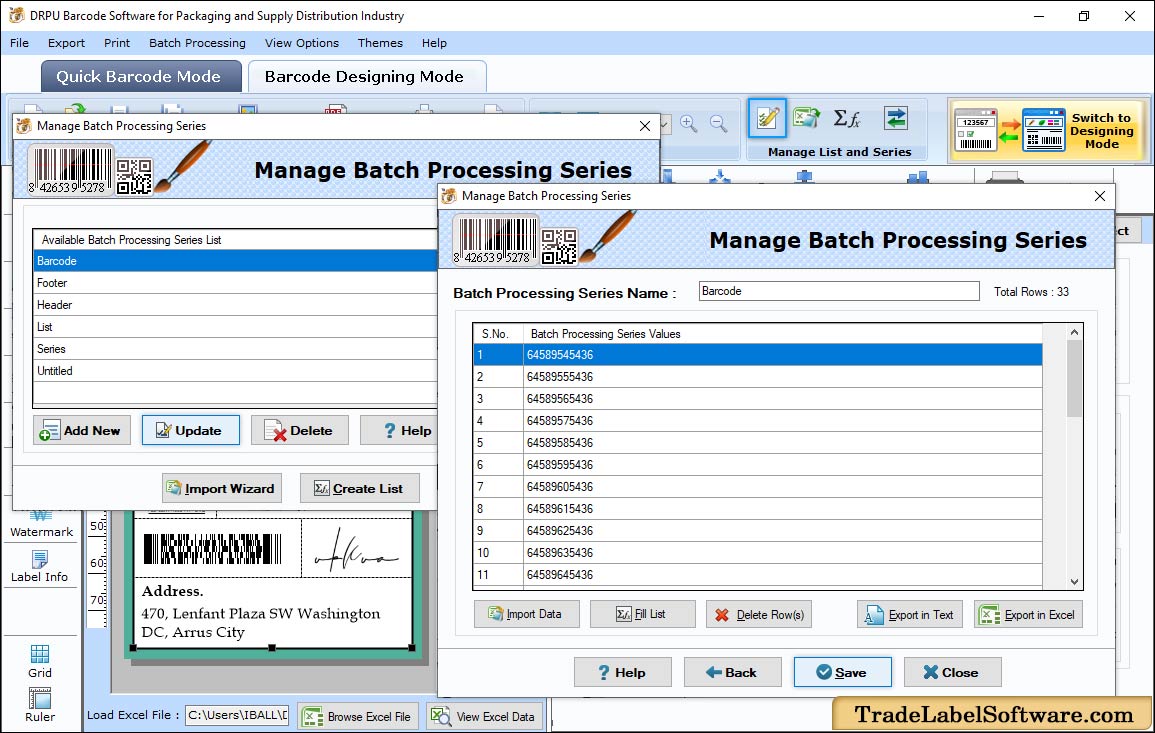Click the zoom in magnifier icon
1155x733 pixels.
[689, 123]
